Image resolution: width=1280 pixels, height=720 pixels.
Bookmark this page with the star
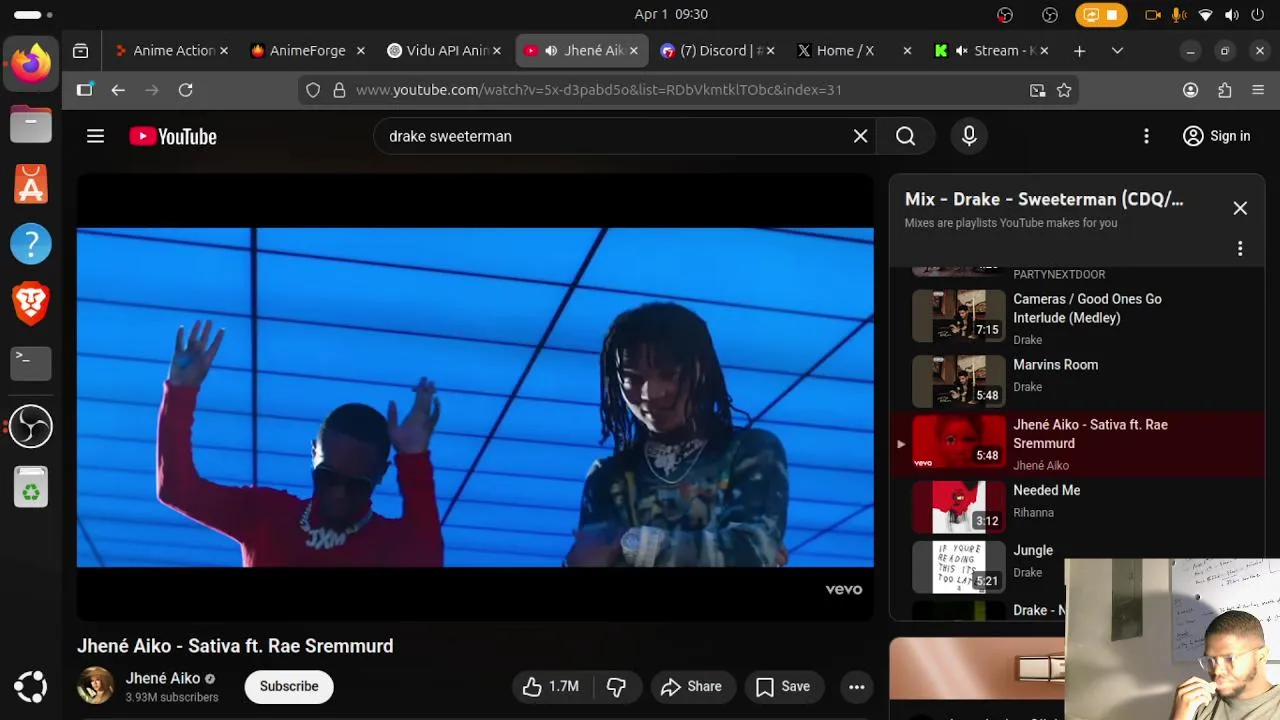tap(1064, 90)
